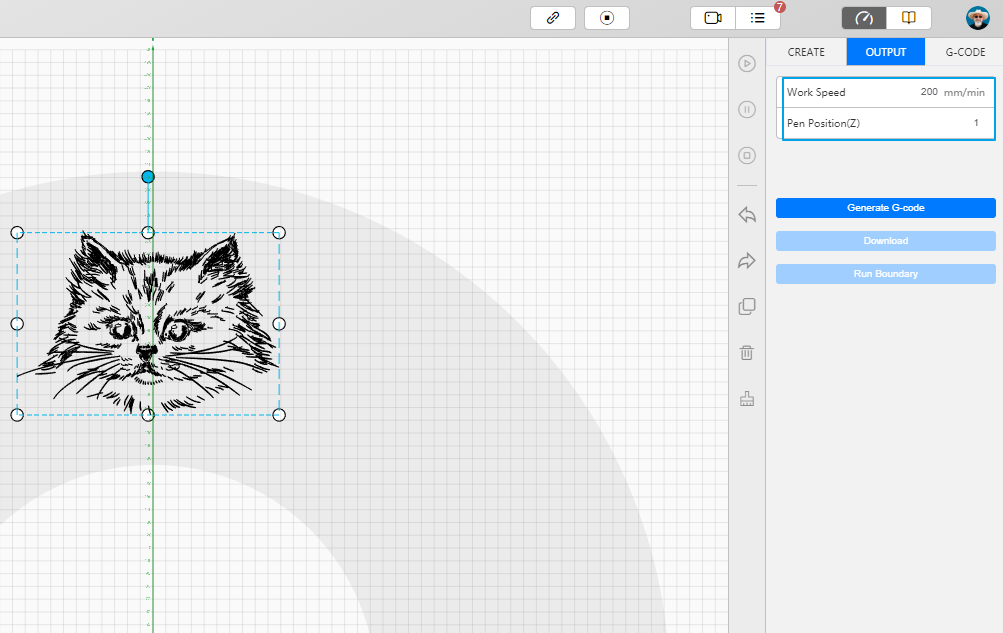Image resolution: width=1003 pixels, height=633 pixels.
Task: Open the user profile avatar
Action: [977, 18]
